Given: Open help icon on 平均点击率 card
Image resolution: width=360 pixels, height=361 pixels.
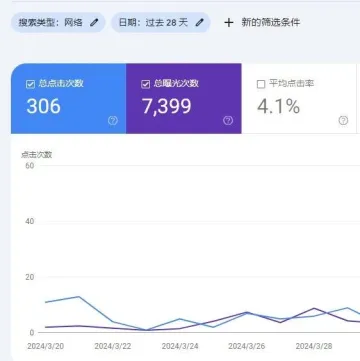Looking at the screenshot, I should click(343, 121).
